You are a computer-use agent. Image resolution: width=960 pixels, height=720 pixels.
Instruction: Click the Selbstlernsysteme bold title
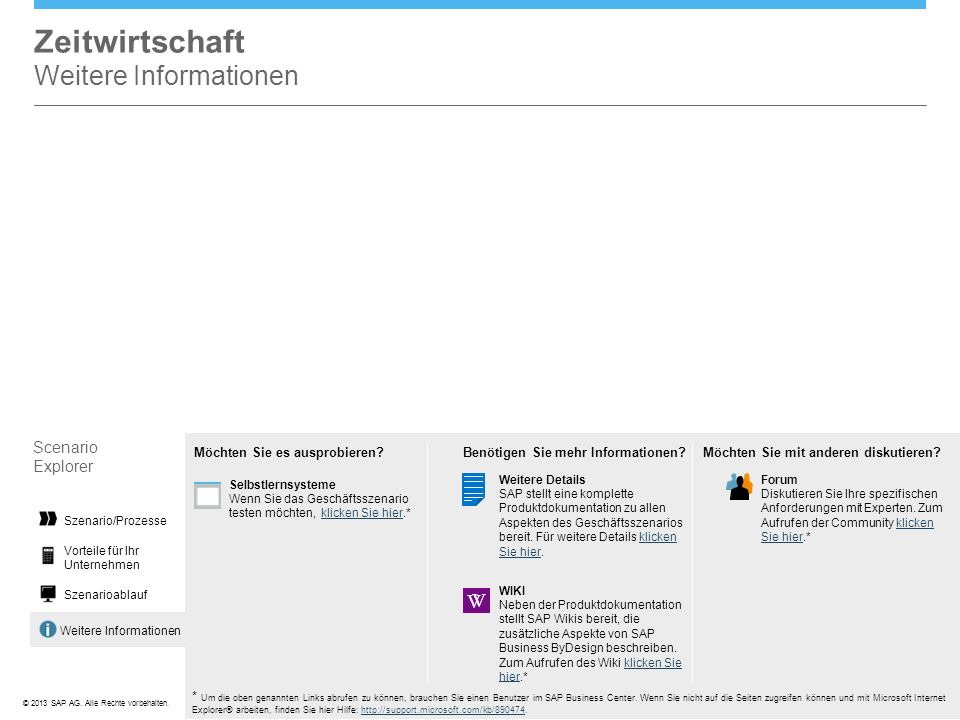(282, 485)
